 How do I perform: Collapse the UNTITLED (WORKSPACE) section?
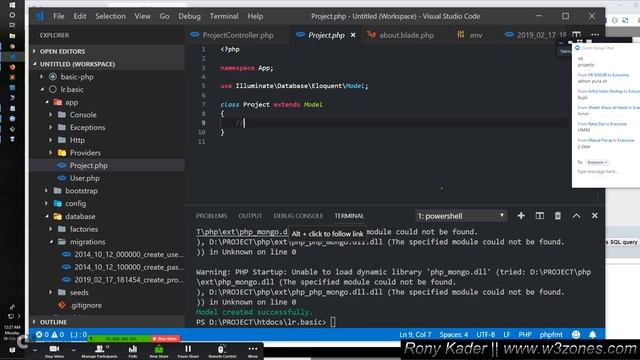point(77,64)
